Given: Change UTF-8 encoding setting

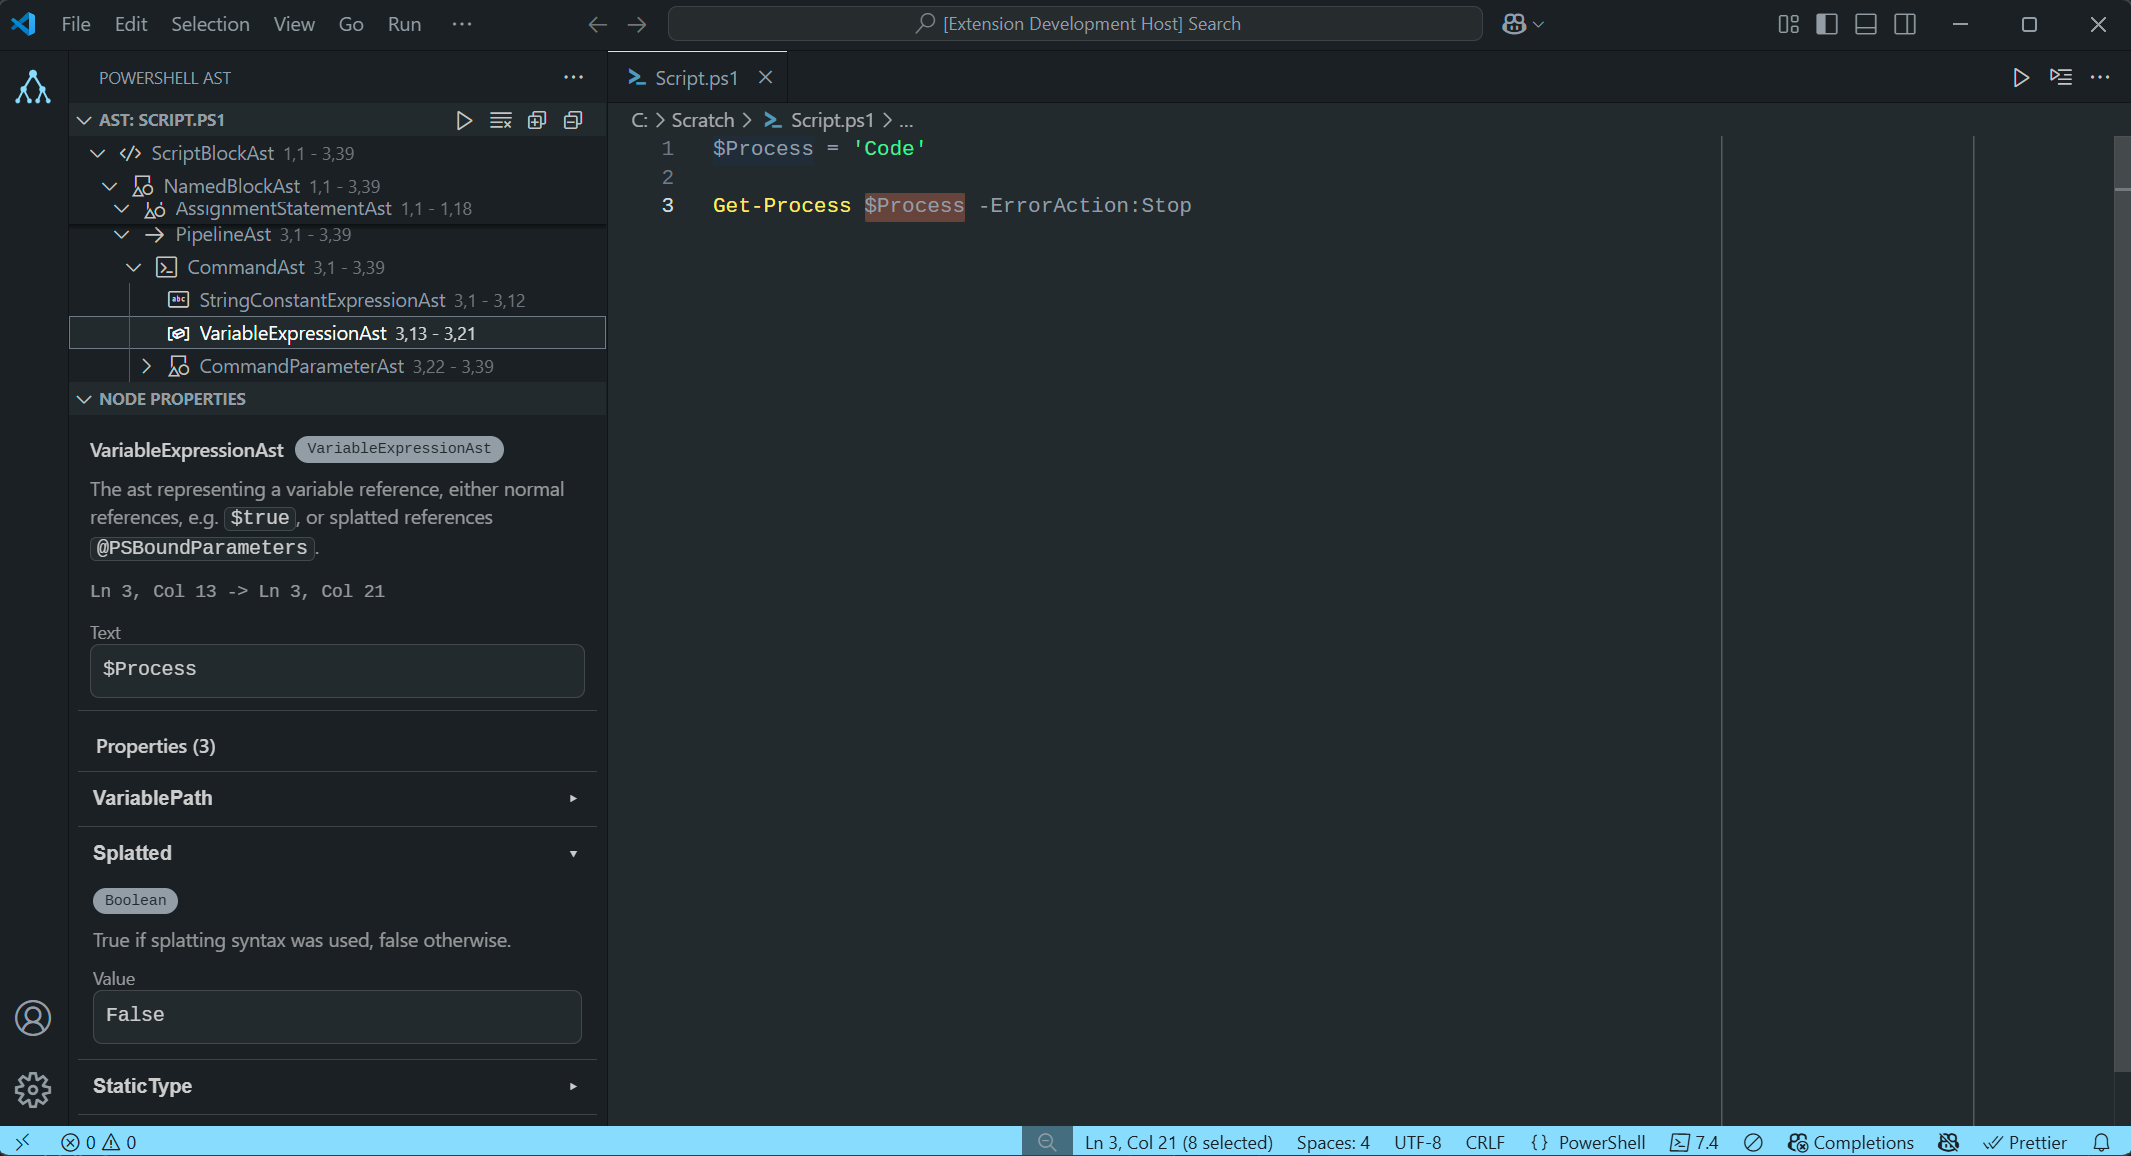Looking at the screenshot, I should pos(1417,1142).
